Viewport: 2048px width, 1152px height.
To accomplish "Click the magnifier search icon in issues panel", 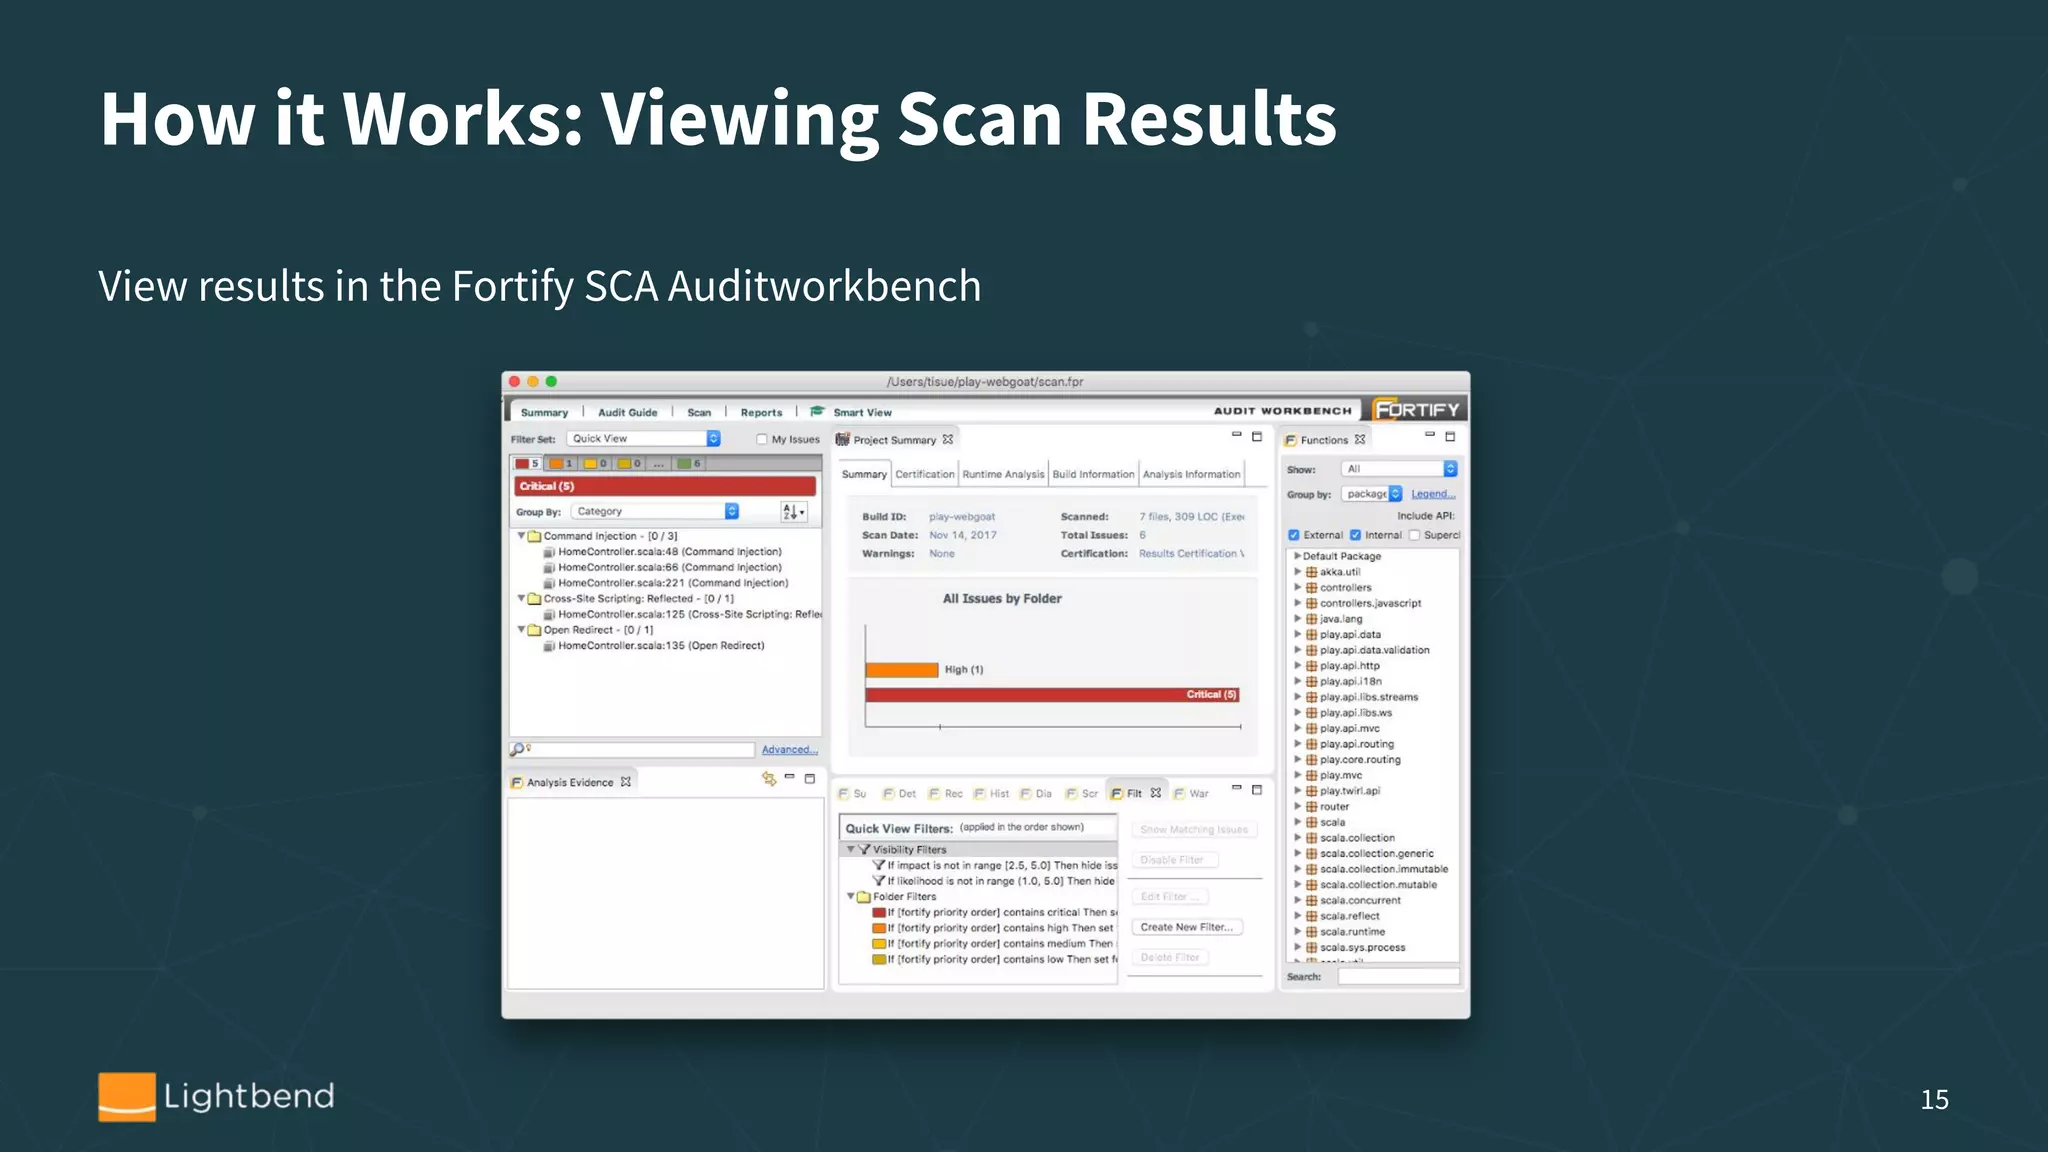I will 517,749.
